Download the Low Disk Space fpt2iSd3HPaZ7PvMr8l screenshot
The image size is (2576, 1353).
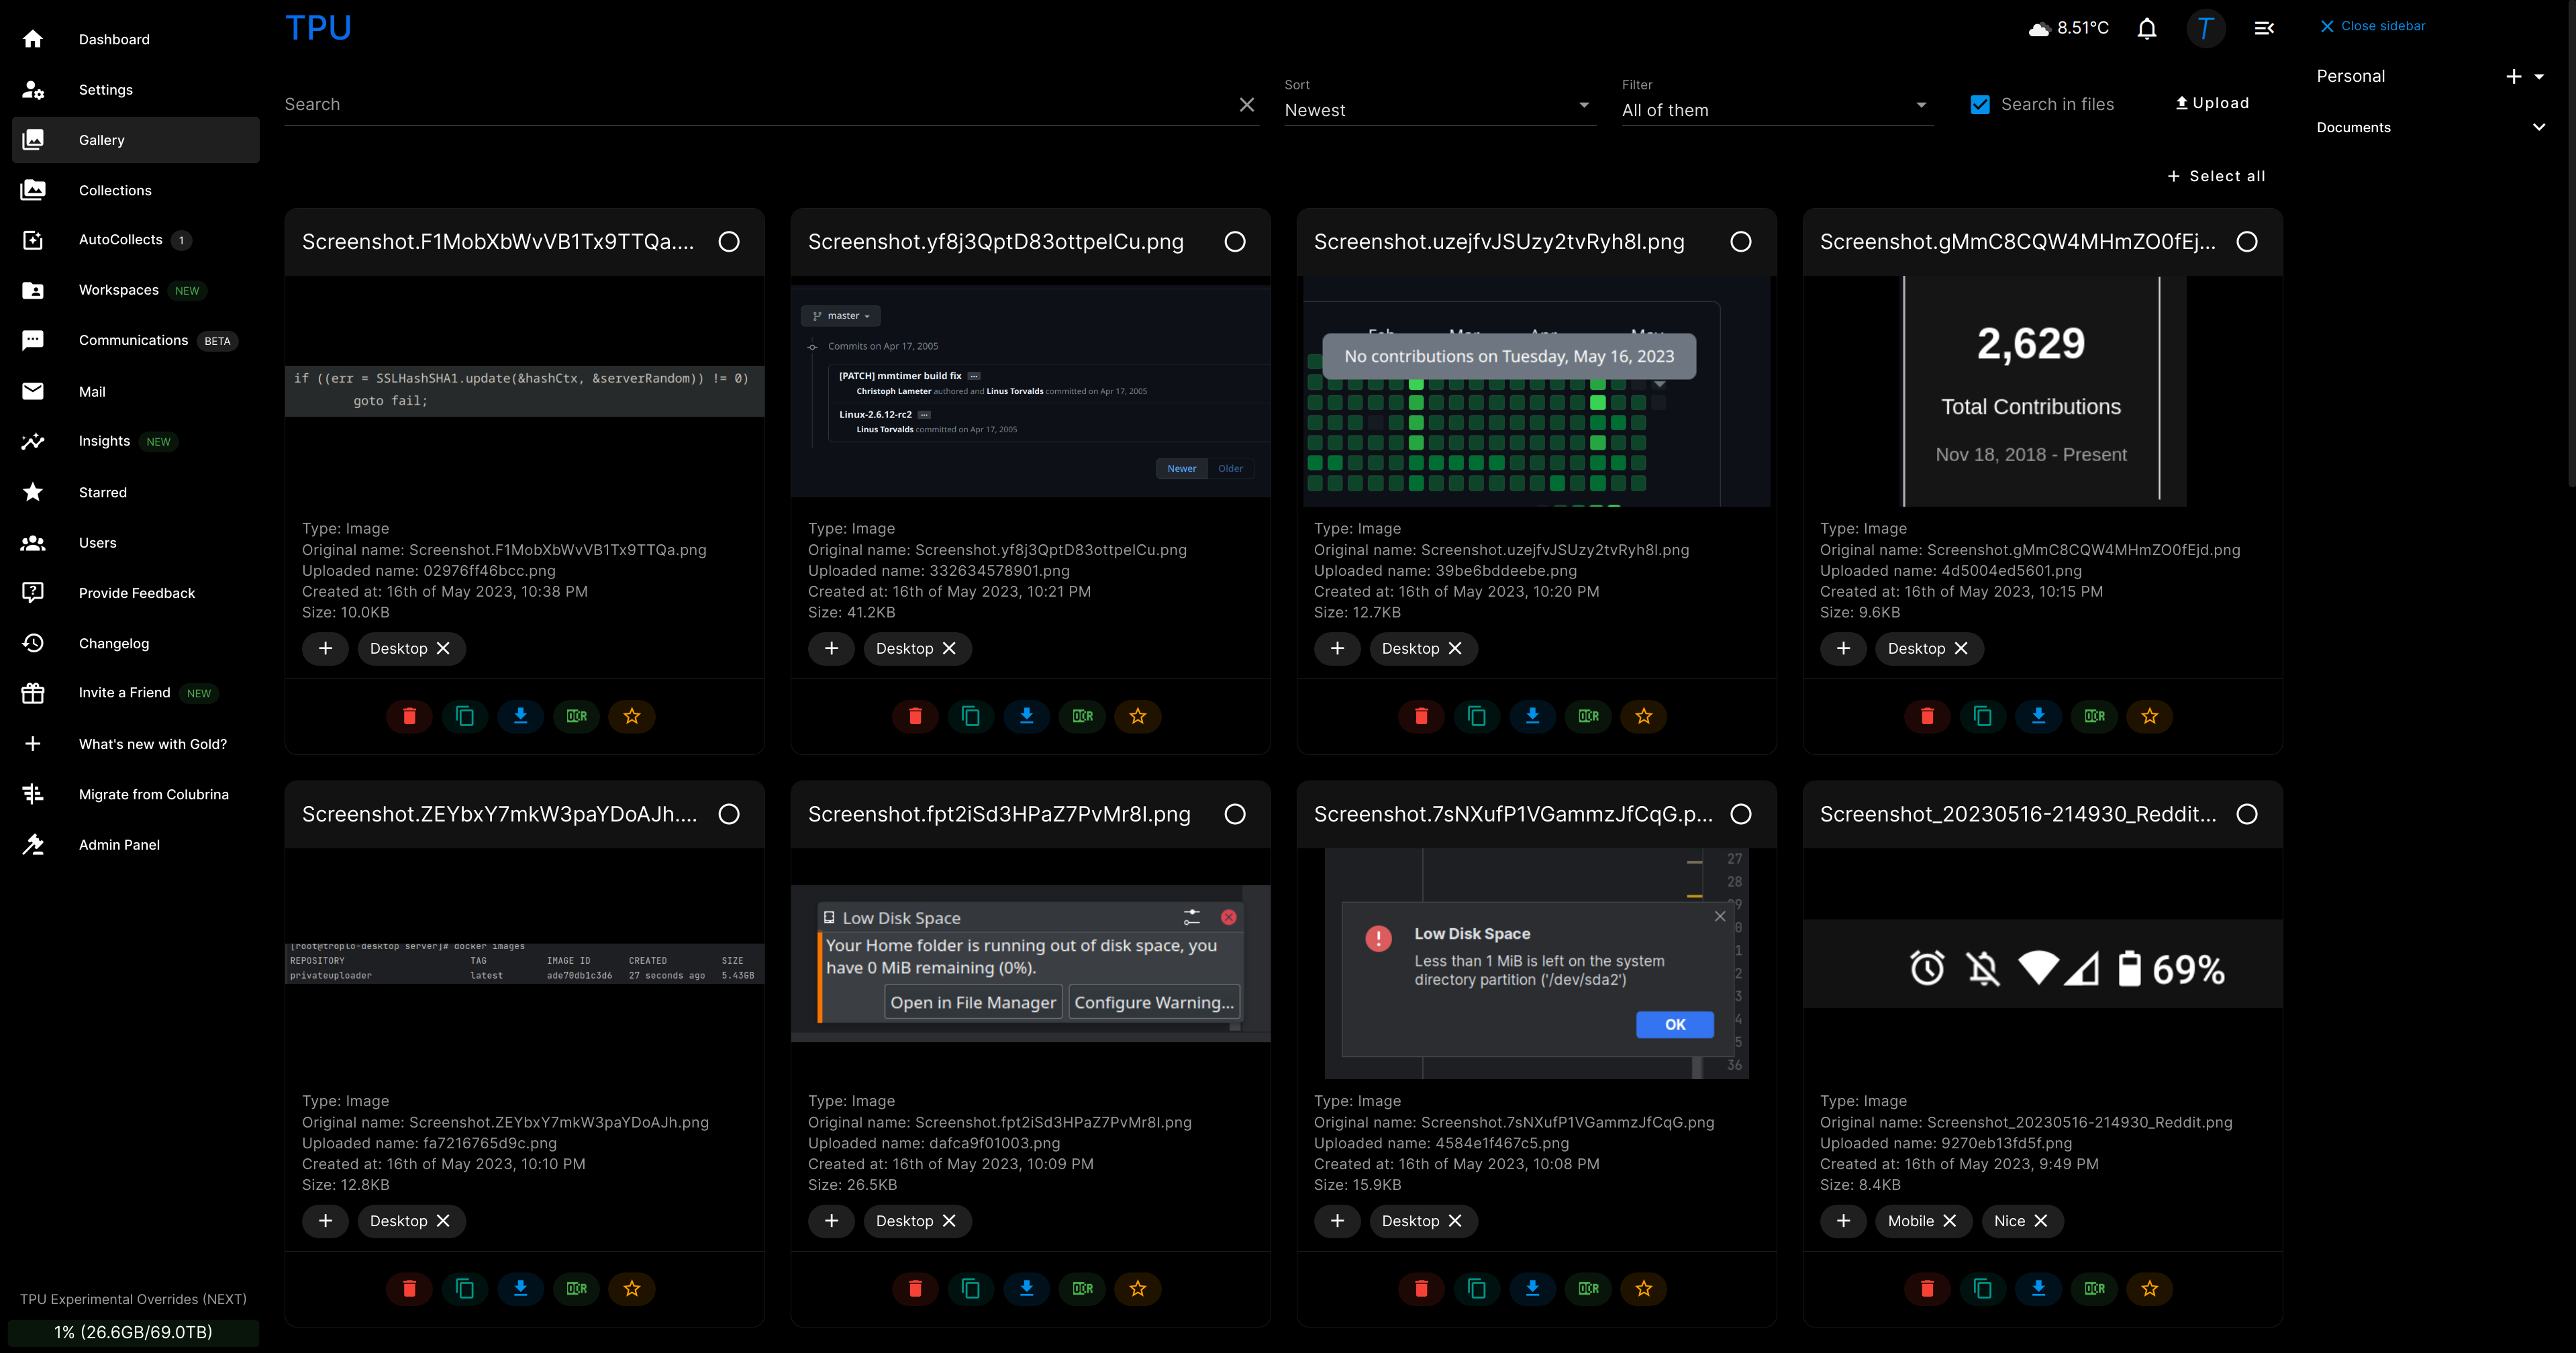(1026, 1288)
